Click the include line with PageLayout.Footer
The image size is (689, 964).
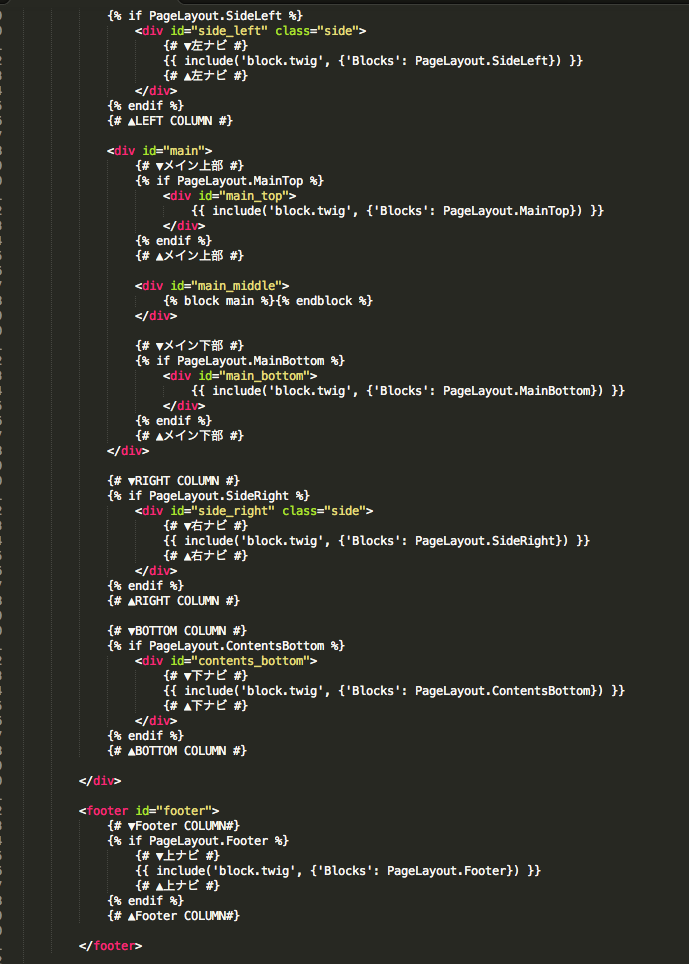tap(337, 871)
